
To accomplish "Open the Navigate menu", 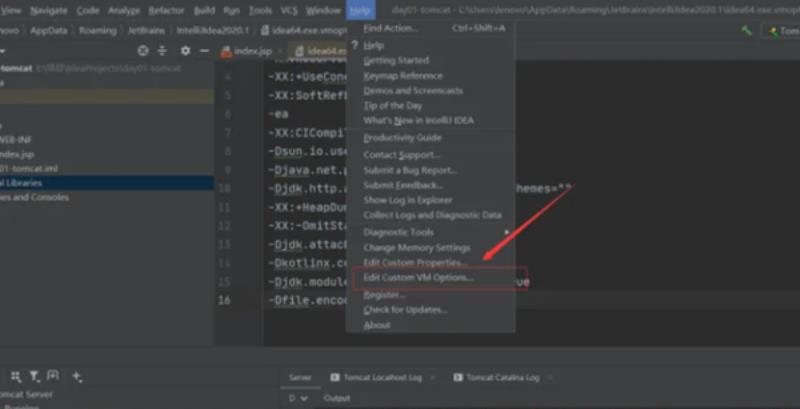I will point(48,10).
